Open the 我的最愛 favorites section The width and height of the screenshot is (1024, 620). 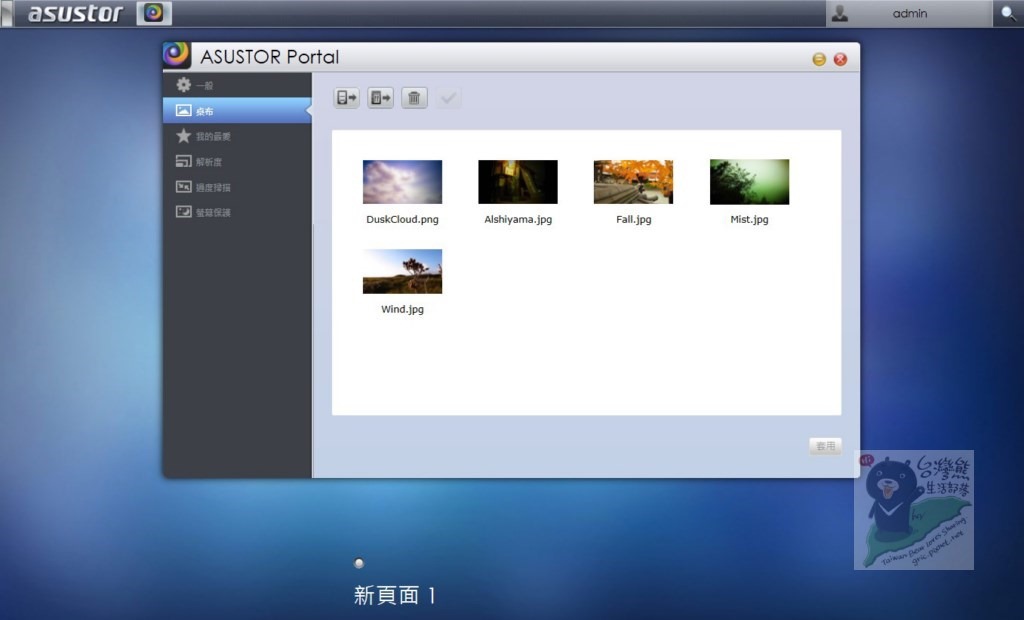click(236, 136)
